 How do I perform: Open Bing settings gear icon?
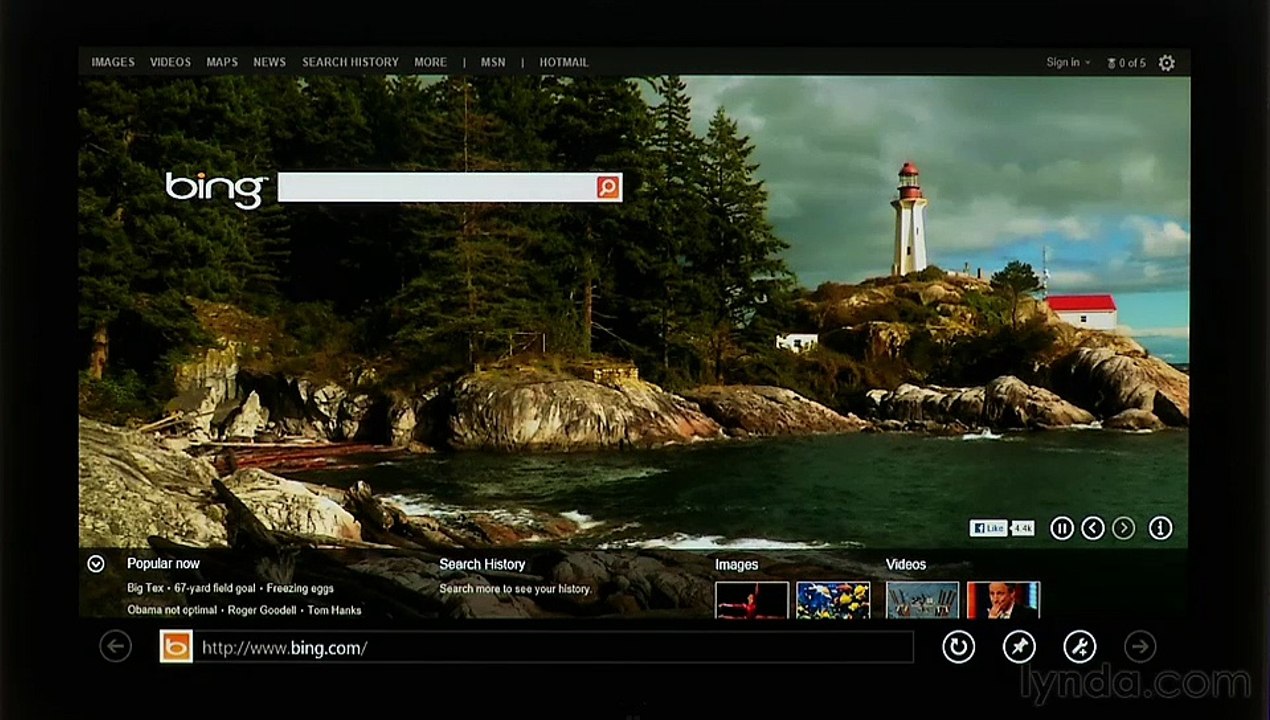1166,63
